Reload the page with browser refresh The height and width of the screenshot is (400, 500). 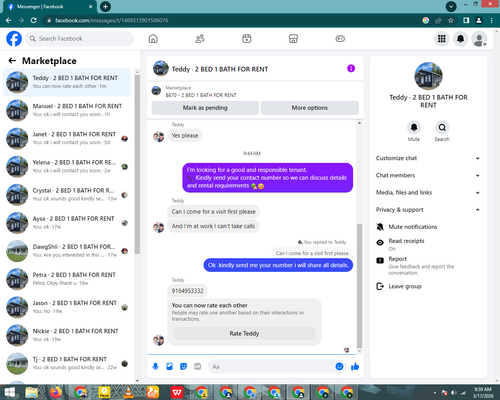33,20
